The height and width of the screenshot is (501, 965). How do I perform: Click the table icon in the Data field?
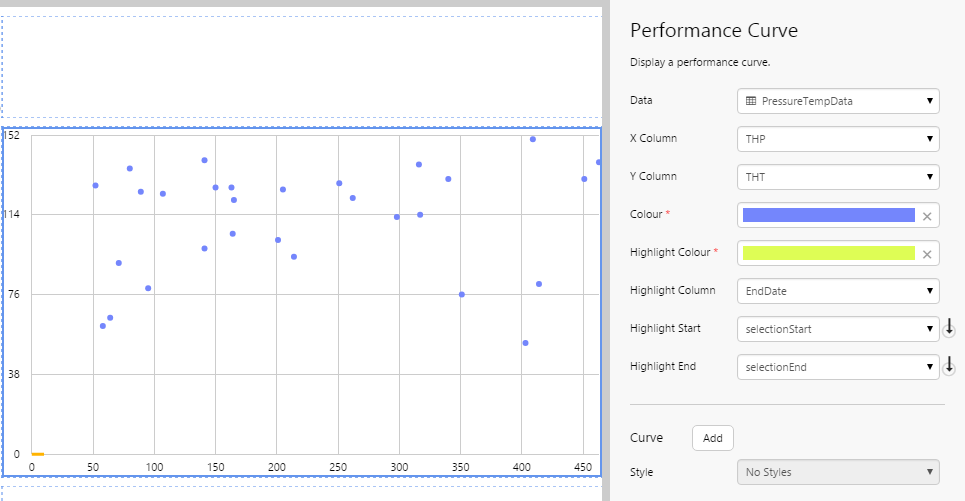pos(751,101)
